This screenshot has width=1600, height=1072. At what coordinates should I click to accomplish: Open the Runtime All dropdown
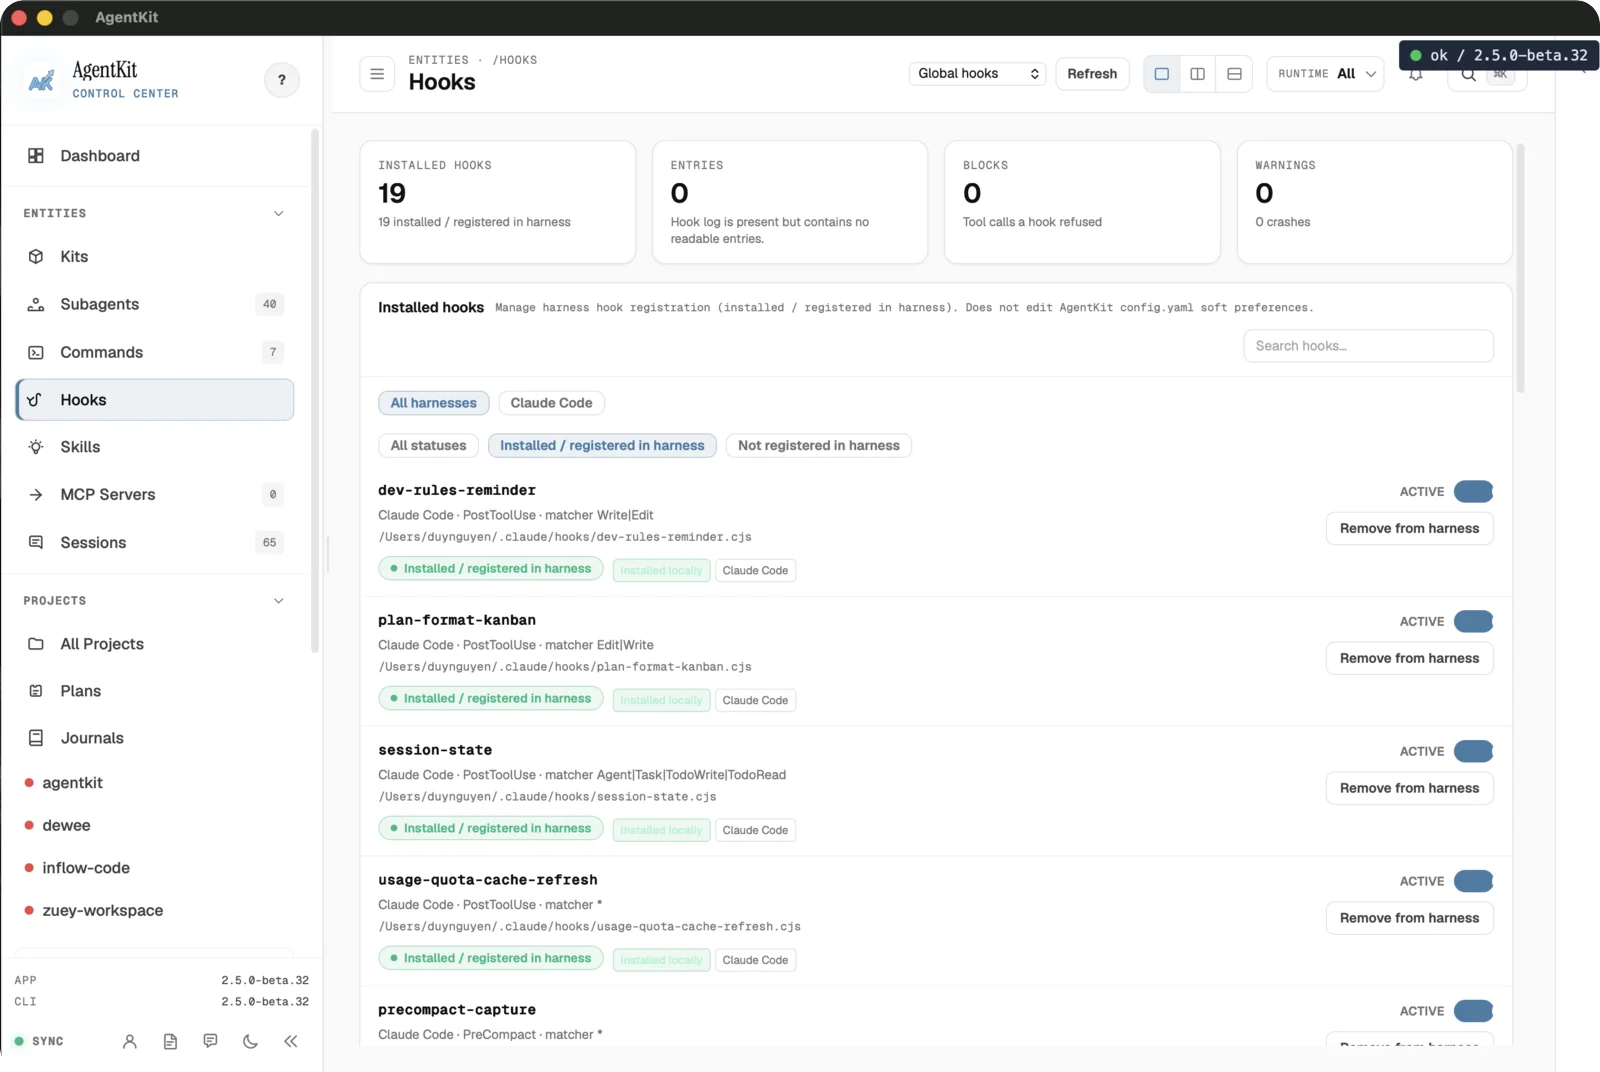[1326, 74]
